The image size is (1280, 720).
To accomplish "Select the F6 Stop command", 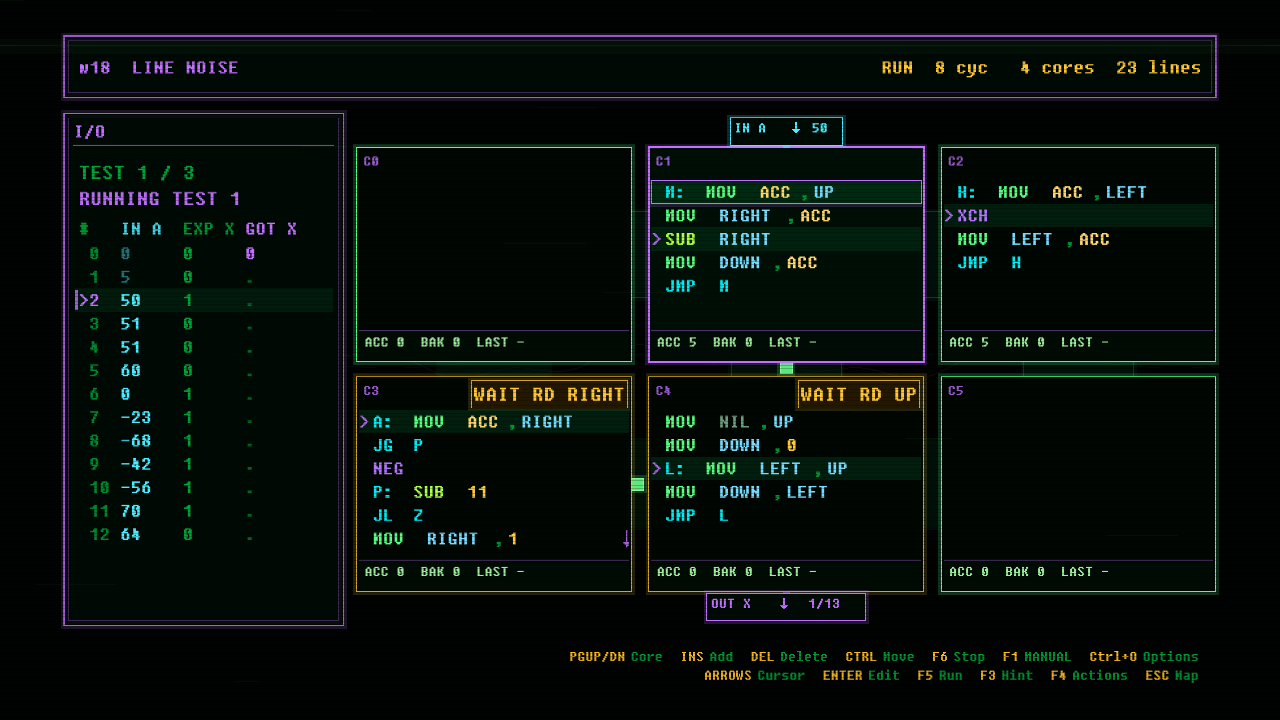I will 958,657.
